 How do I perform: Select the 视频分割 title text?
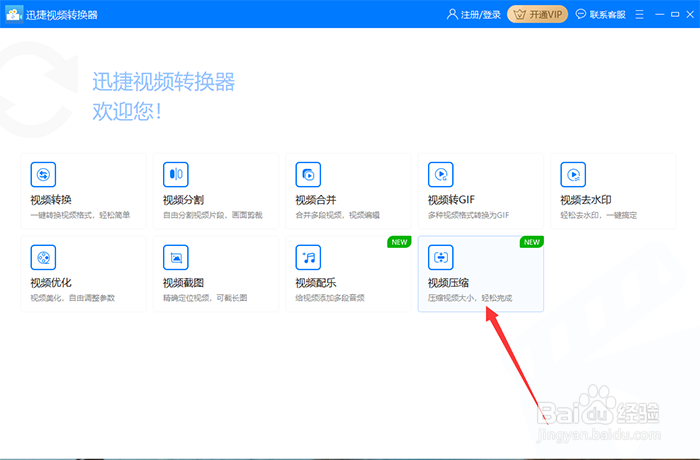(183, 200)
